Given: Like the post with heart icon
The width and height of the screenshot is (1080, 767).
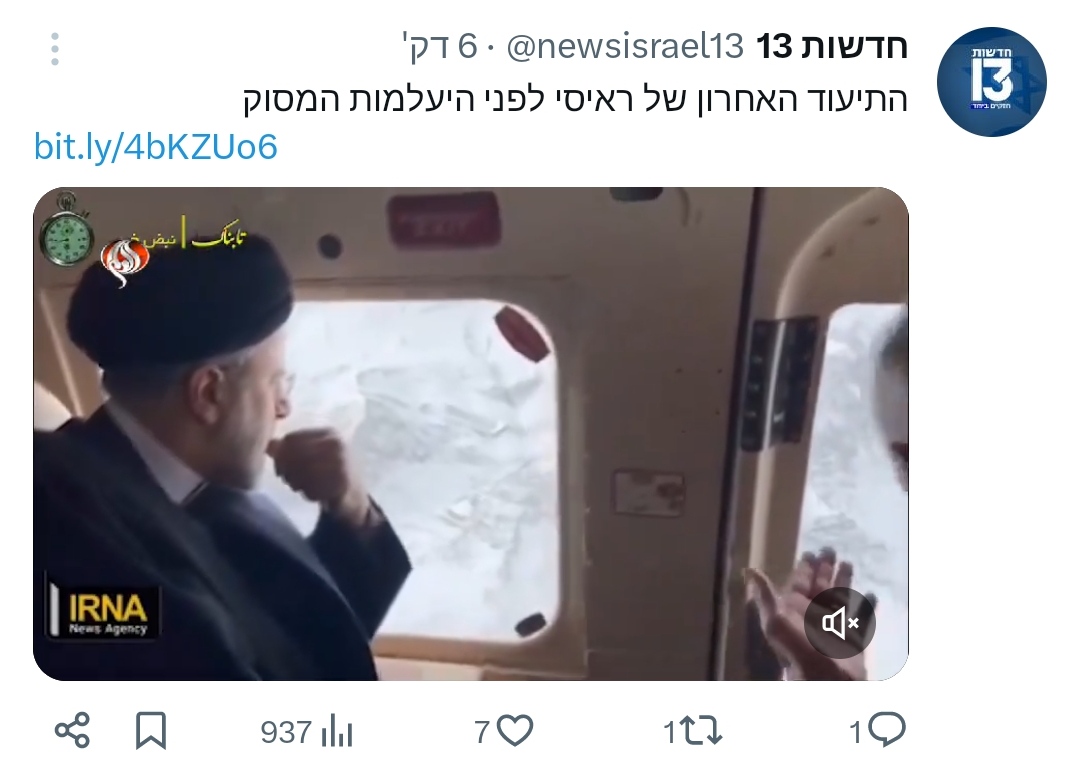Looking at the screenshot, I should 515,731.
